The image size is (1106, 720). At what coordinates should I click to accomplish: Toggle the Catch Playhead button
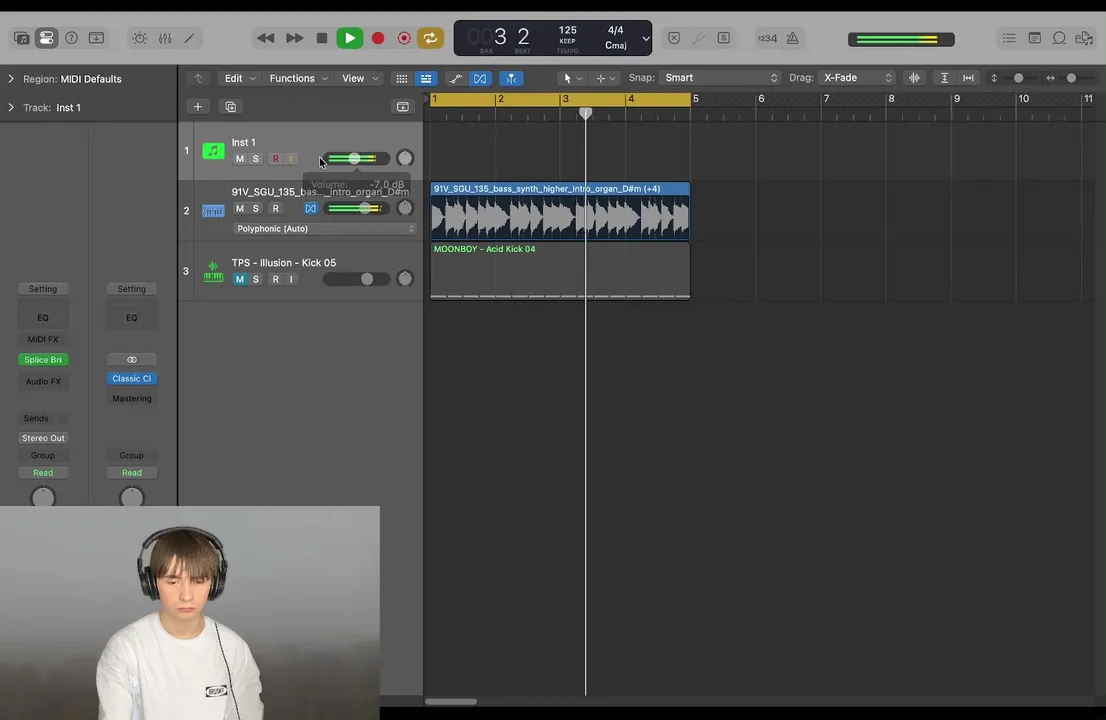(x=511, y=78)
